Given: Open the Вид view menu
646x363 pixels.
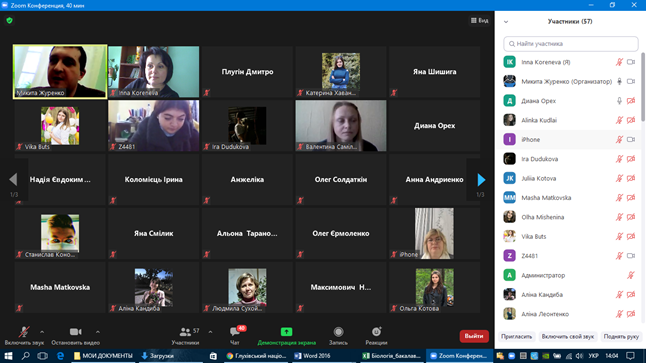Looking at the screenshot, I should click(480, 20).
